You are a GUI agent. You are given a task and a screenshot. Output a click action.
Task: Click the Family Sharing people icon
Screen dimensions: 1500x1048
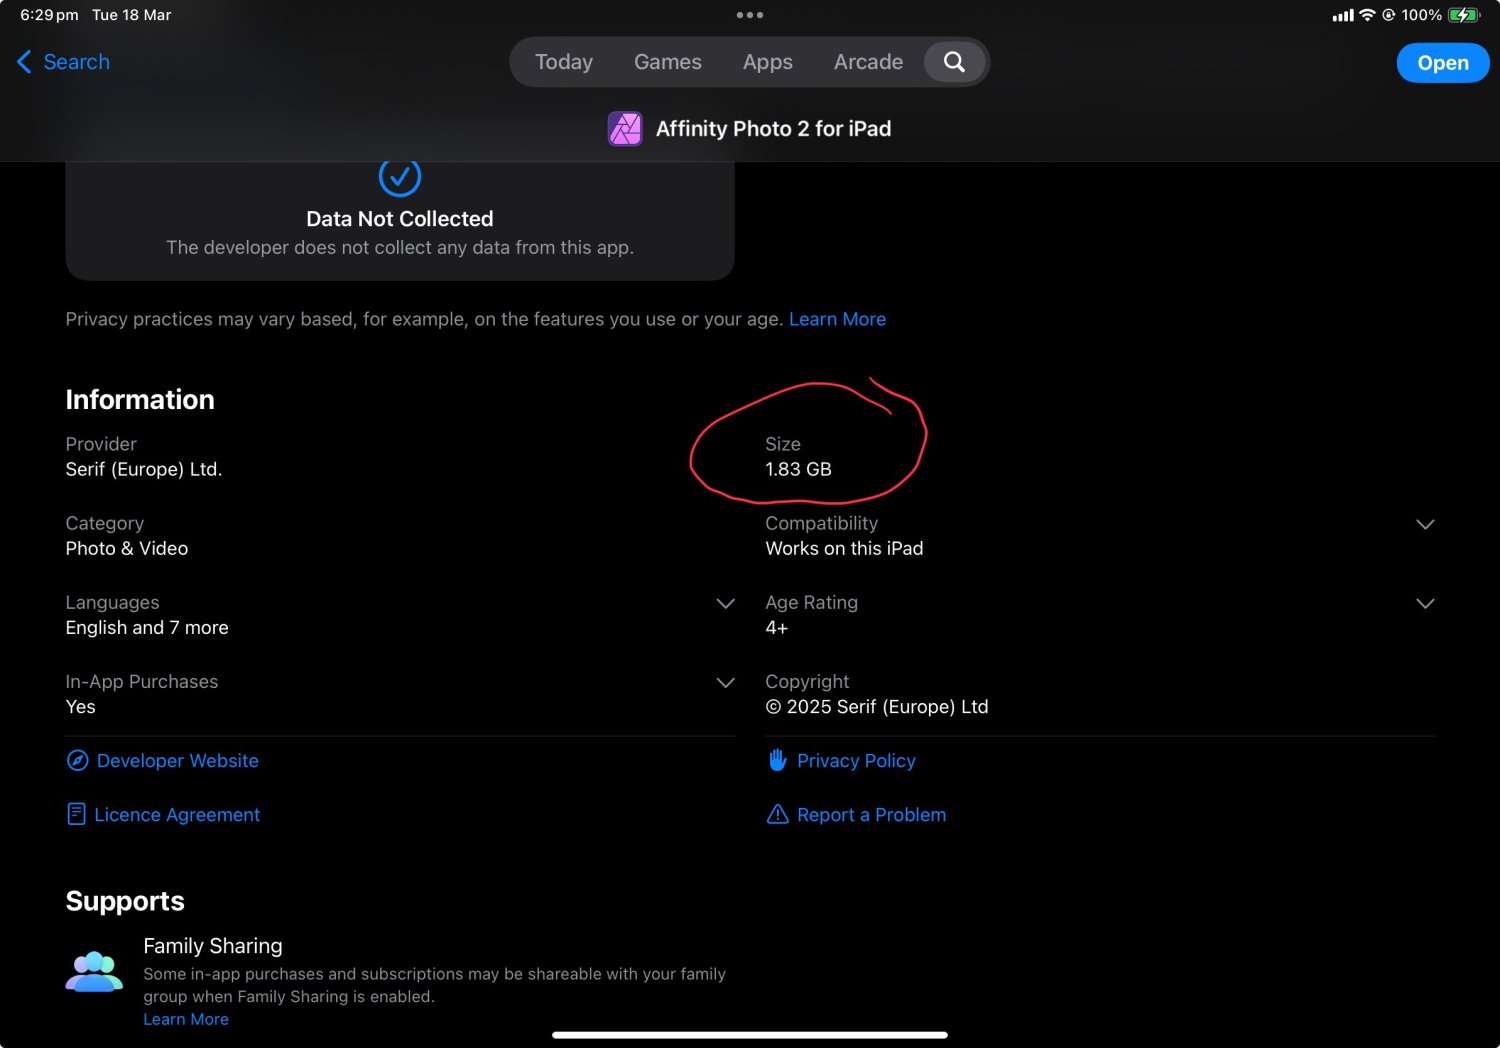click(93, 970)
